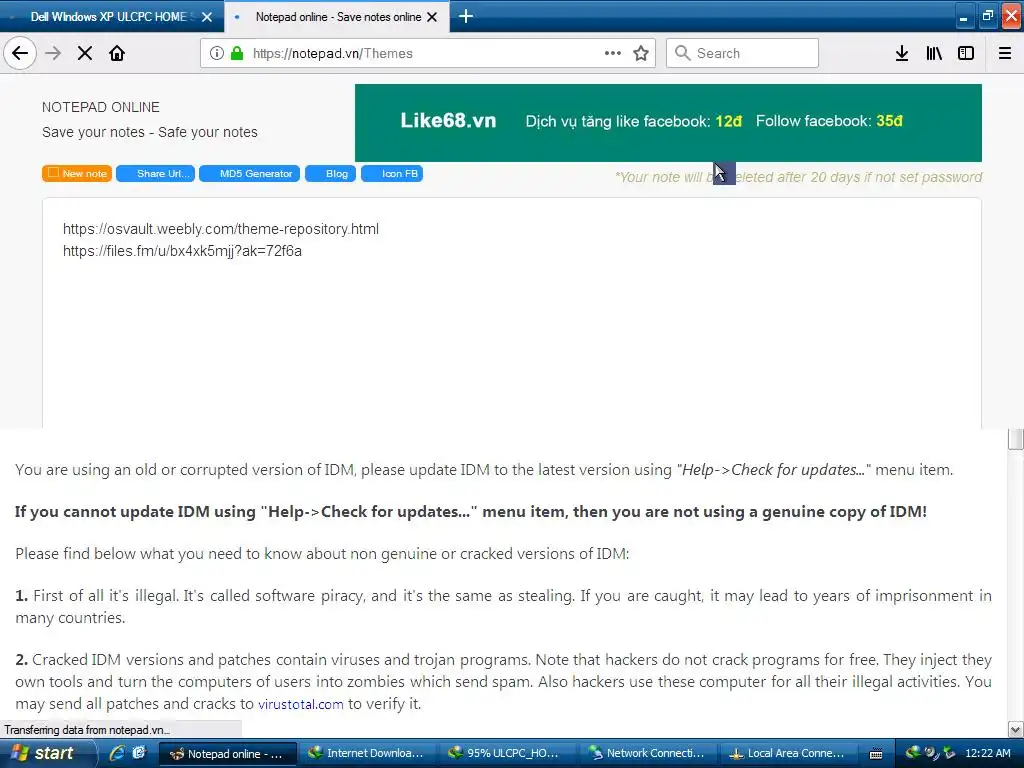Select the Notepad online - Save notes online tab
The image size is (1024, 768).
point(337,16)
